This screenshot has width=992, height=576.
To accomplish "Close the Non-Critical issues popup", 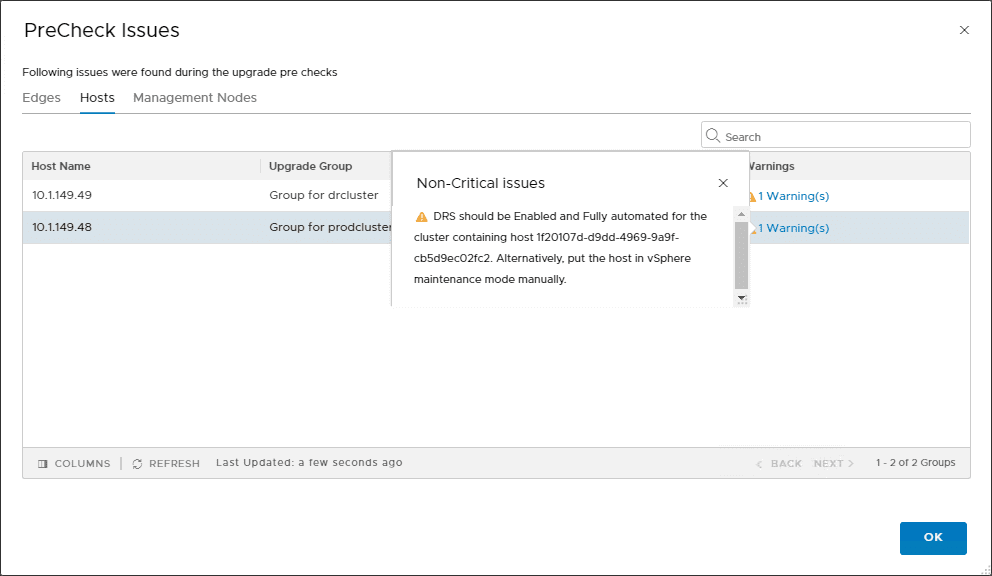I will click(x=723, y=183).
